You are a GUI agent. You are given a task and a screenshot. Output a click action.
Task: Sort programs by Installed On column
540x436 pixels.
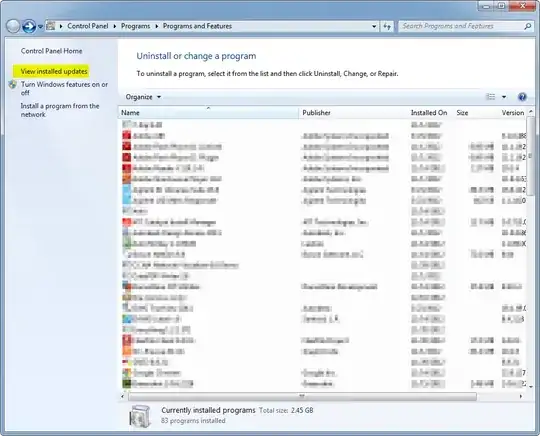[x=431, y=113]
